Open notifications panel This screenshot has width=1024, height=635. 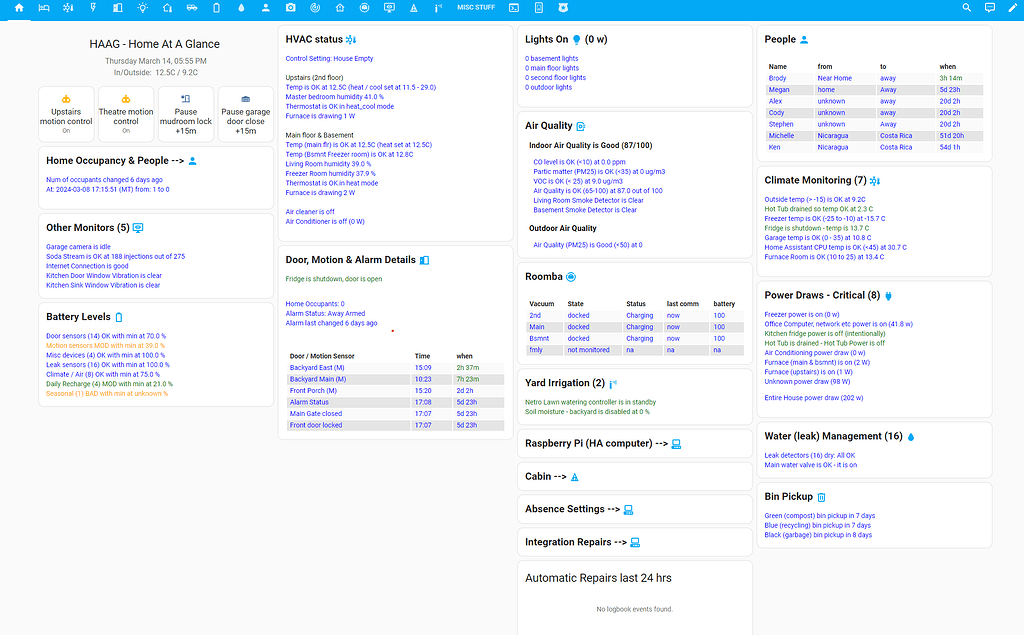click(x=989, y=8)
